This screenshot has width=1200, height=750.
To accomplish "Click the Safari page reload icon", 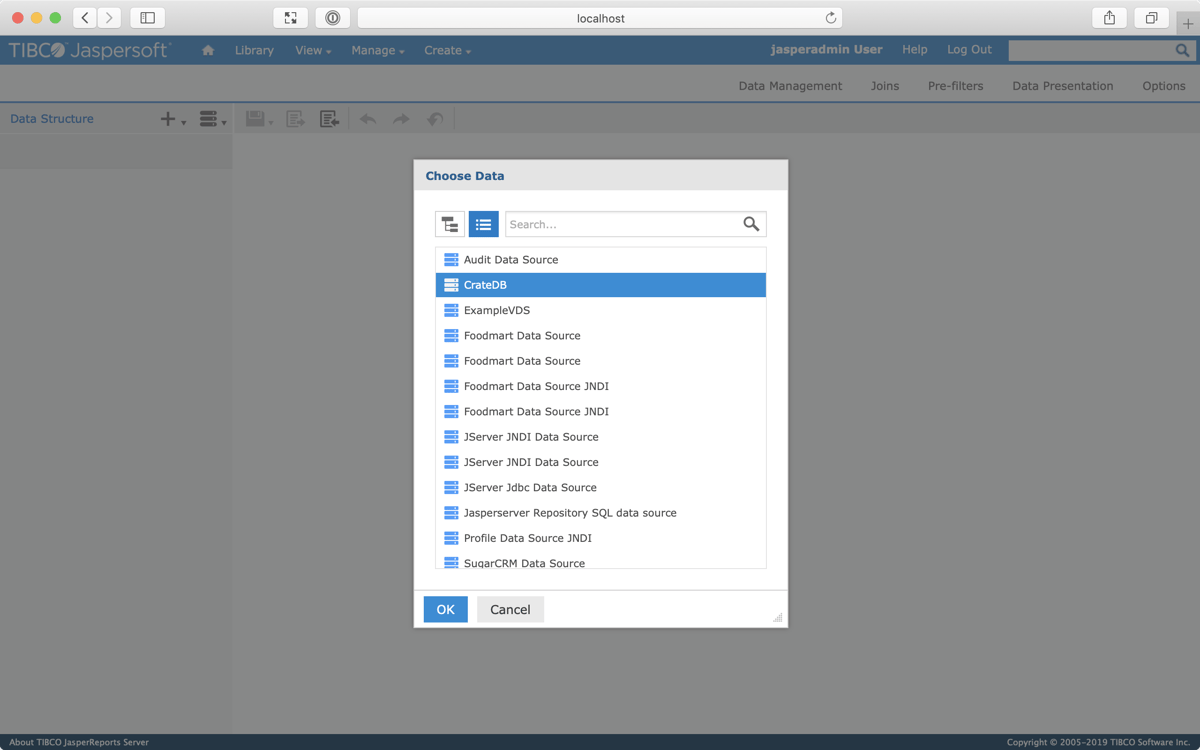I will [830, 18].
